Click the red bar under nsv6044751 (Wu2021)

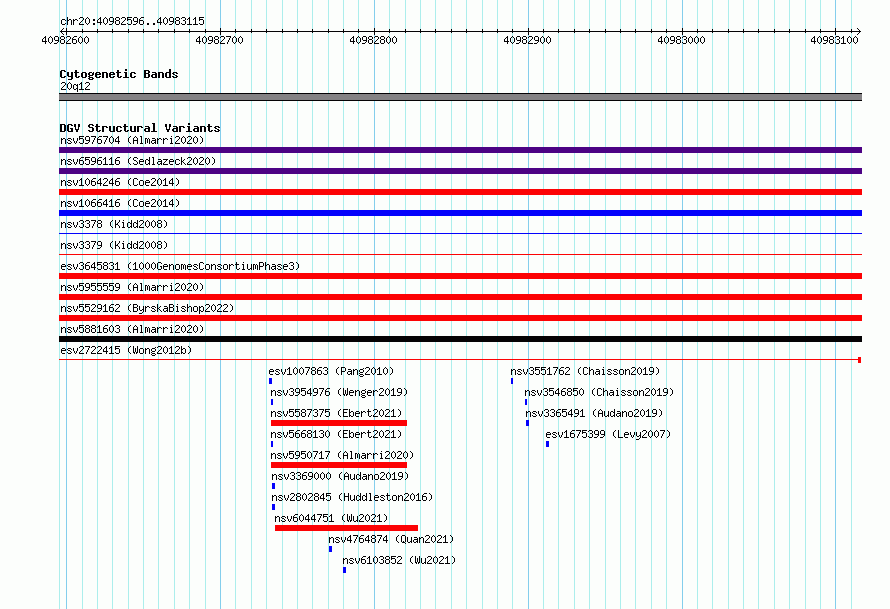pos(346,528)
